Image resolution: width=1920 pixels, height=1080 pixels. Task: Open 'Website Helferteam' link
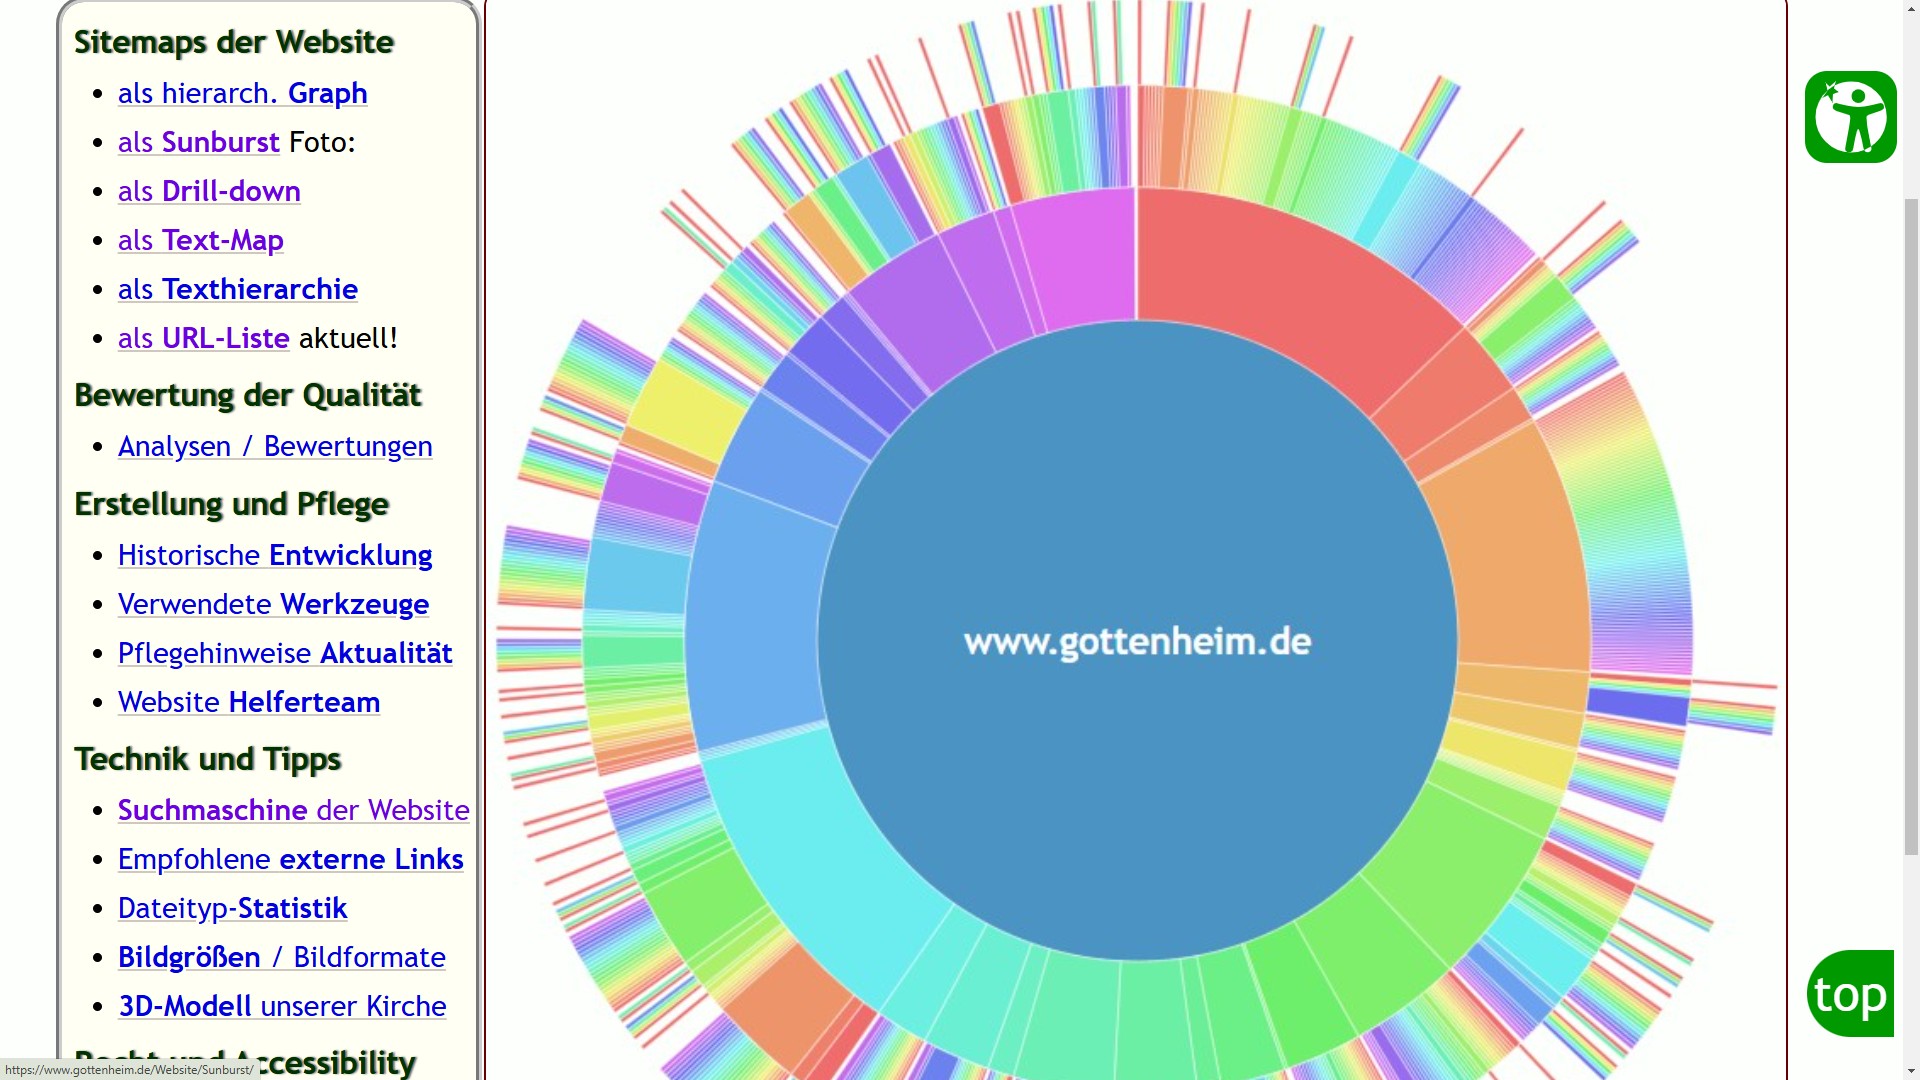249,702
